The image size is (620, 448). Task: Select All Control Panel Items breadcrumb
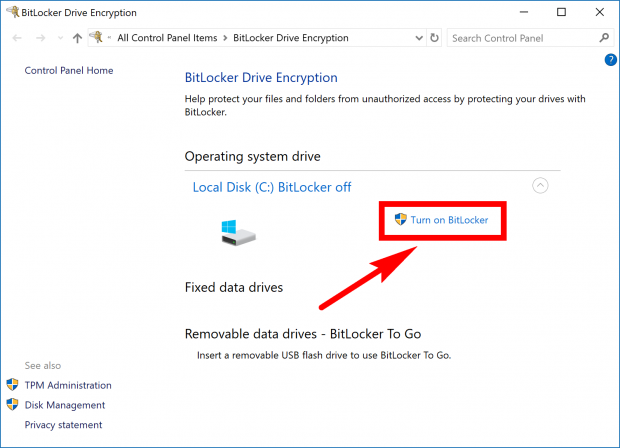click(x=166, y=38)
